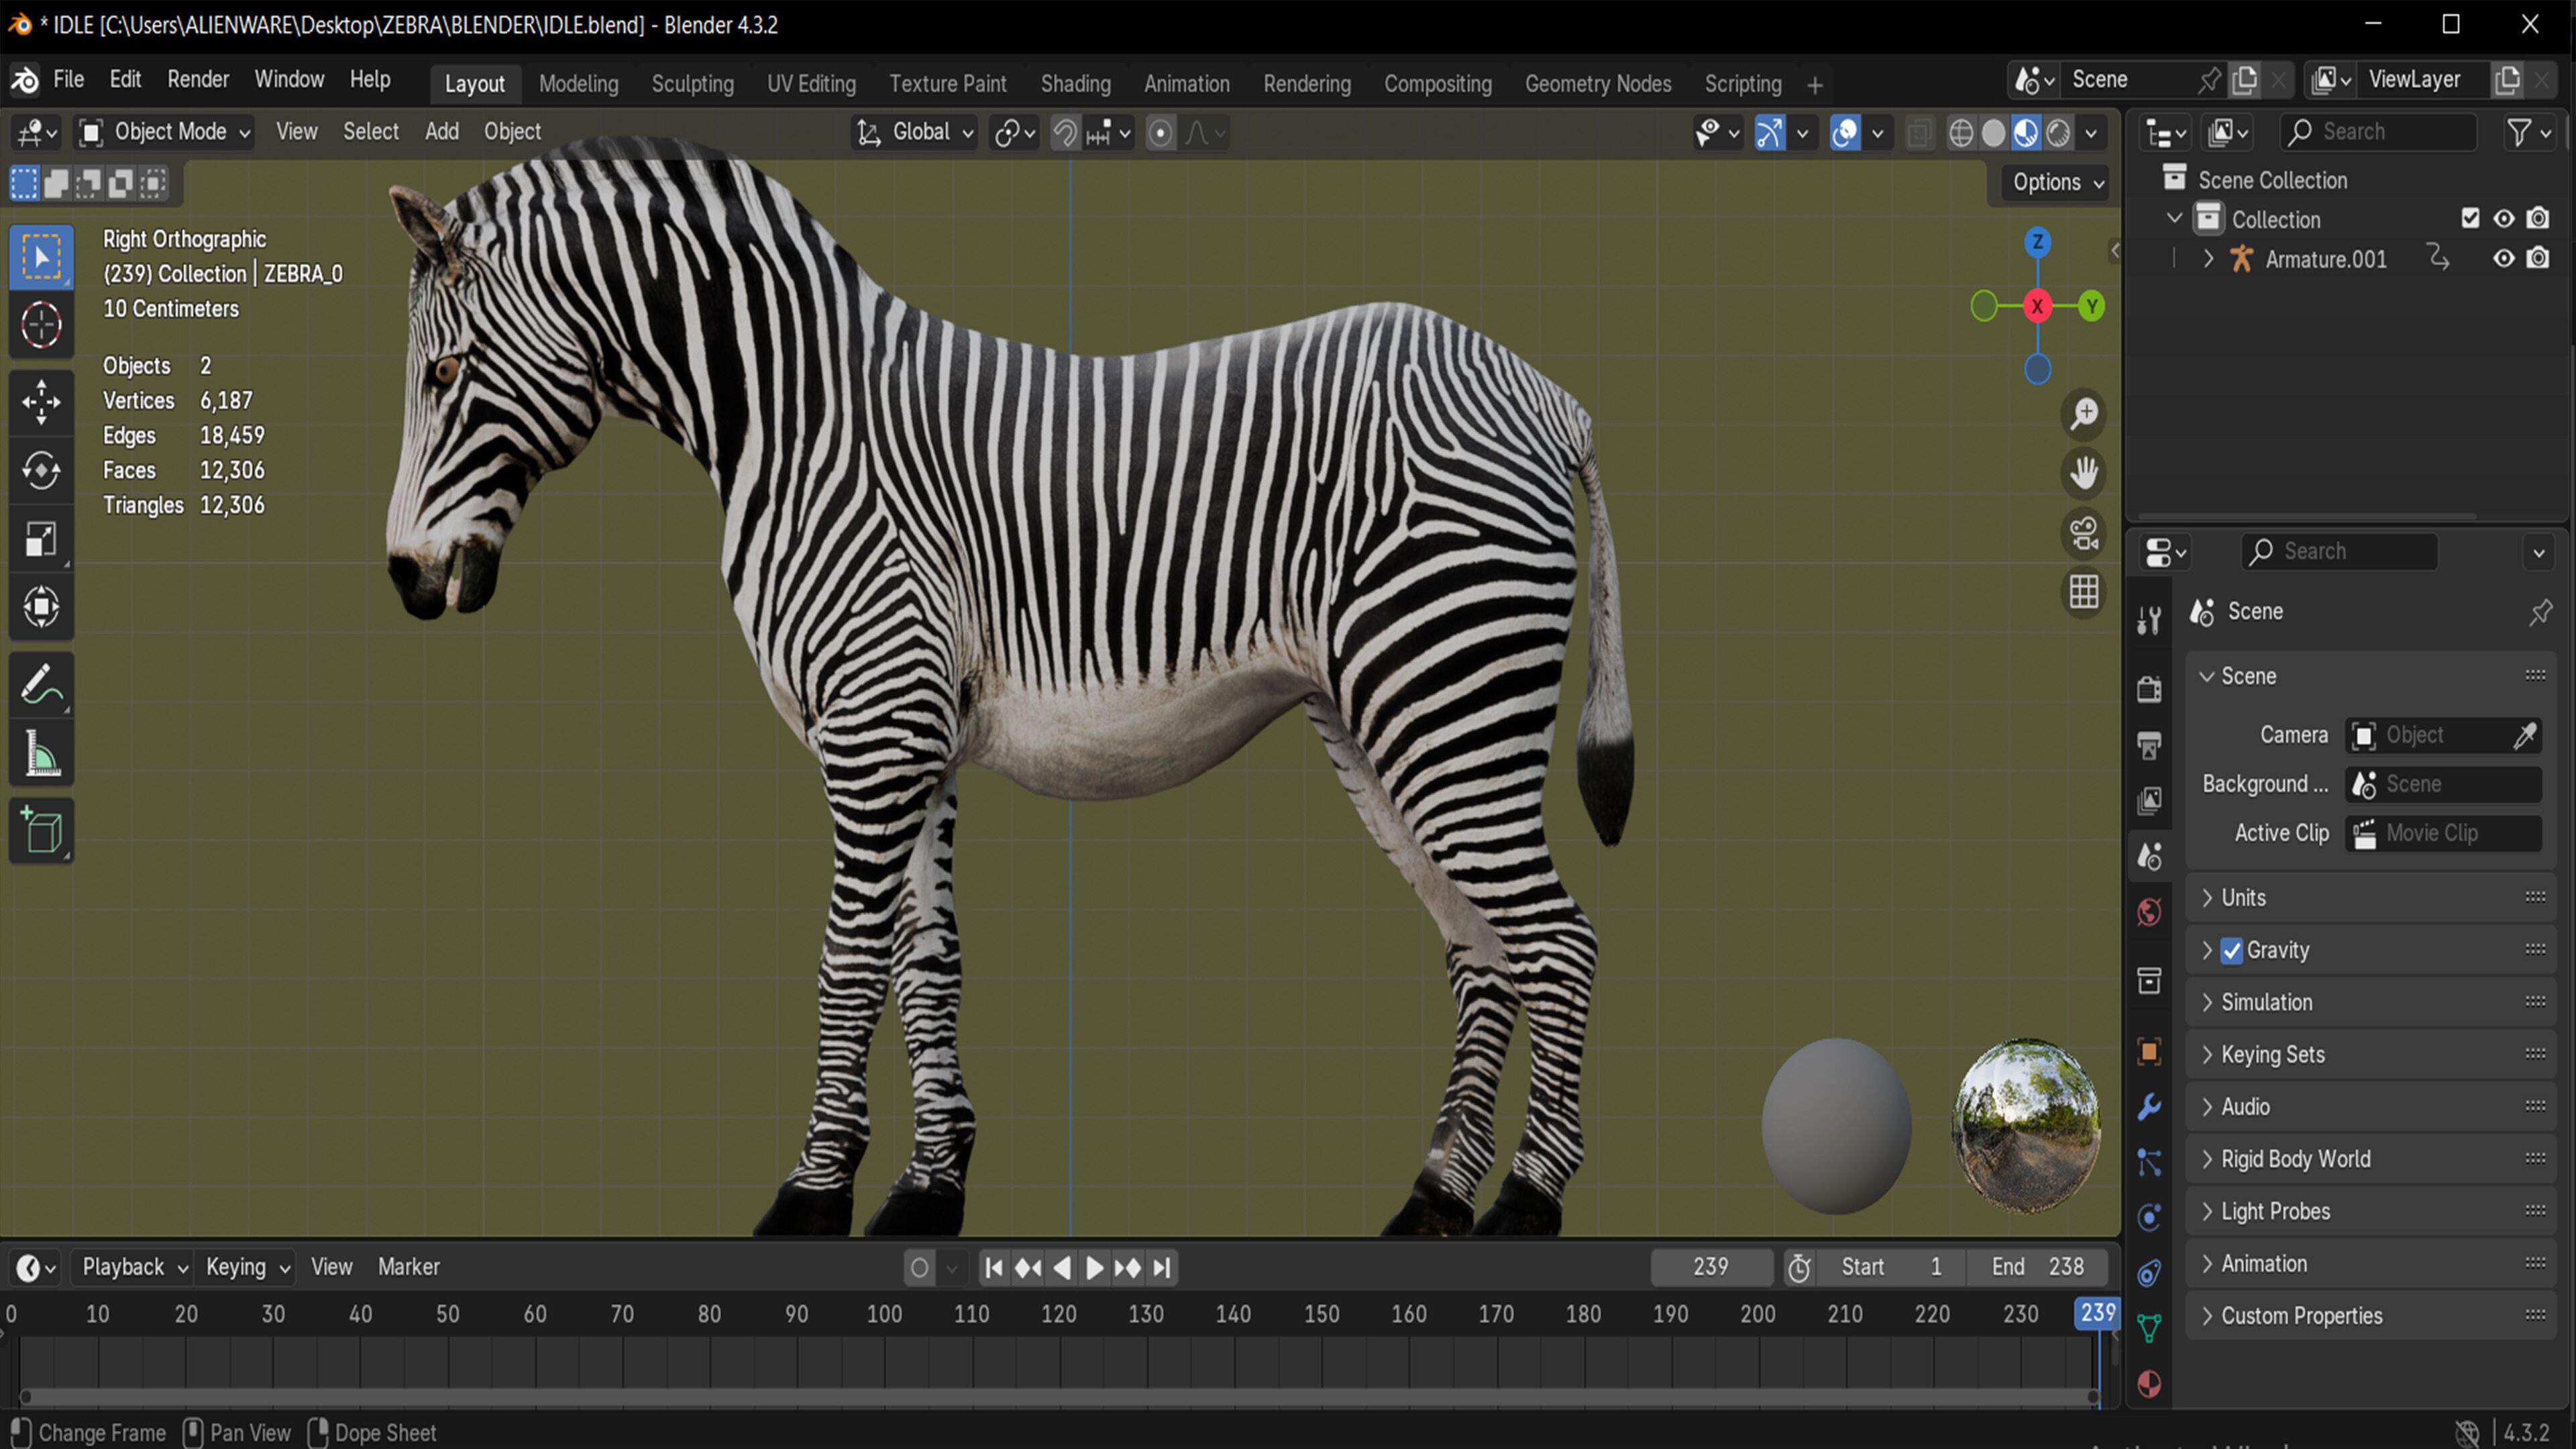This screenshot has height=1449, width=2576.
Task: Expand the Keying Sets panel
Action: [x=2370, y=1054]
